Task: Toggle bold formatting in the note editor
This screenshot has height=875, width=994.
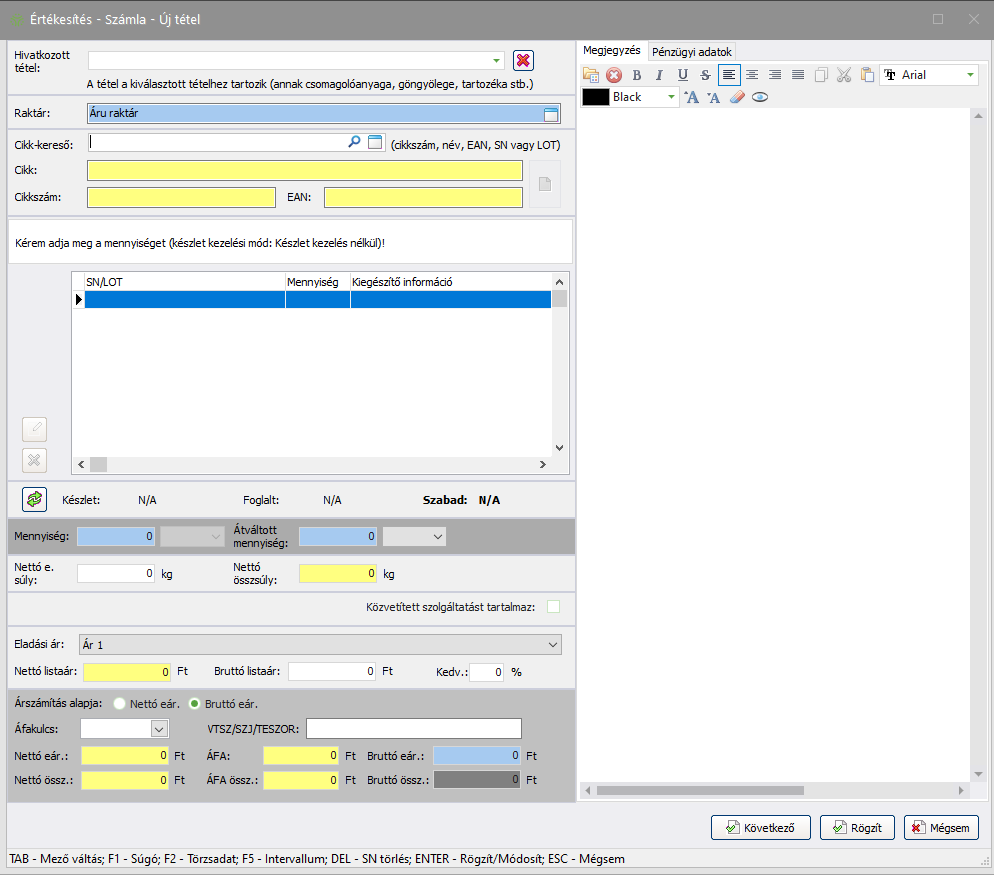Action: click(636, 75)
